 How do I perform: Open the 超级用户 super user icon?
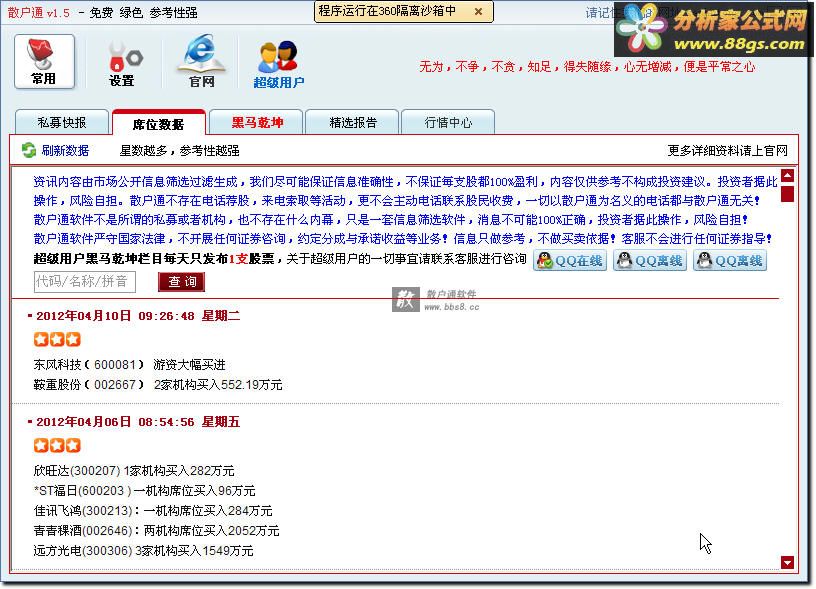(278, 65)
